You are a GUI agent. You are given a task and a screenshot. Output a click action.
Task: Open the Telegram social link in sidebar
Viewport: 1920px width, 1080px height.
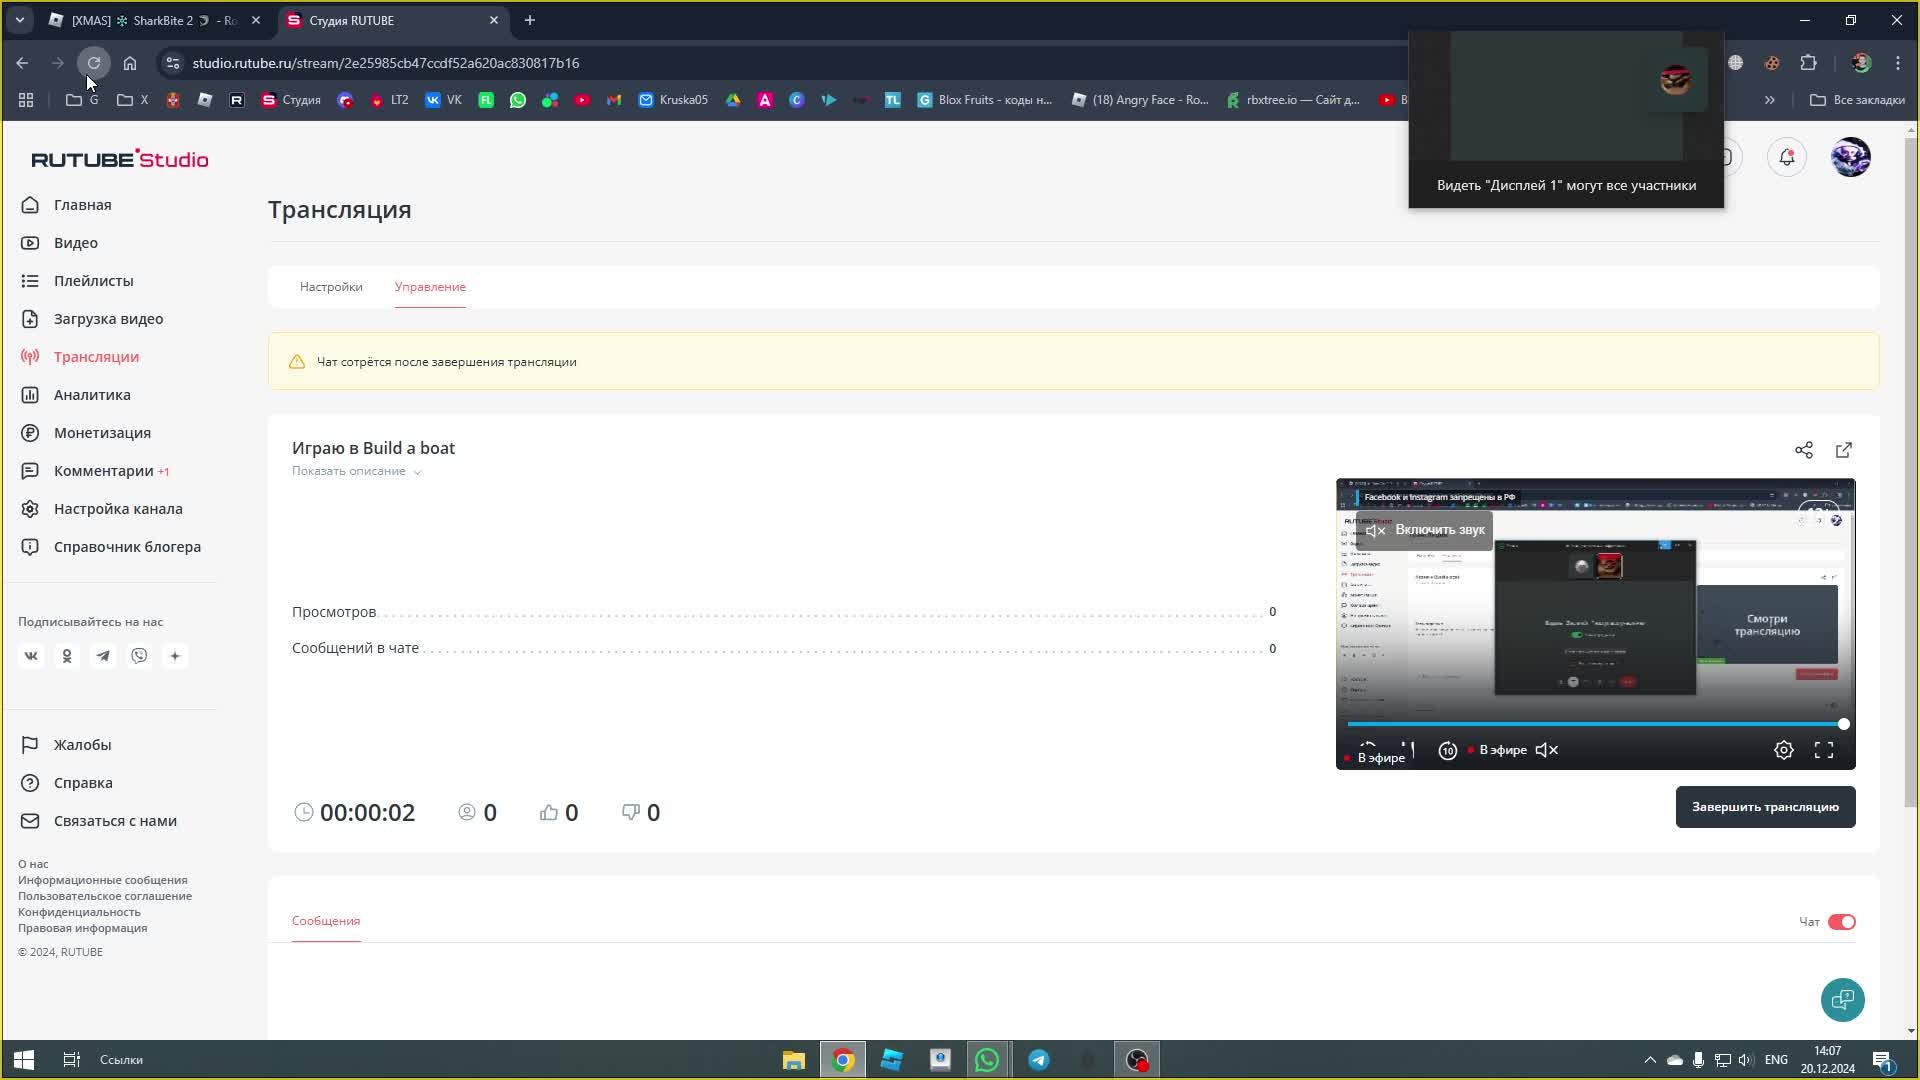pyautogui.click(x=103, y=656)
